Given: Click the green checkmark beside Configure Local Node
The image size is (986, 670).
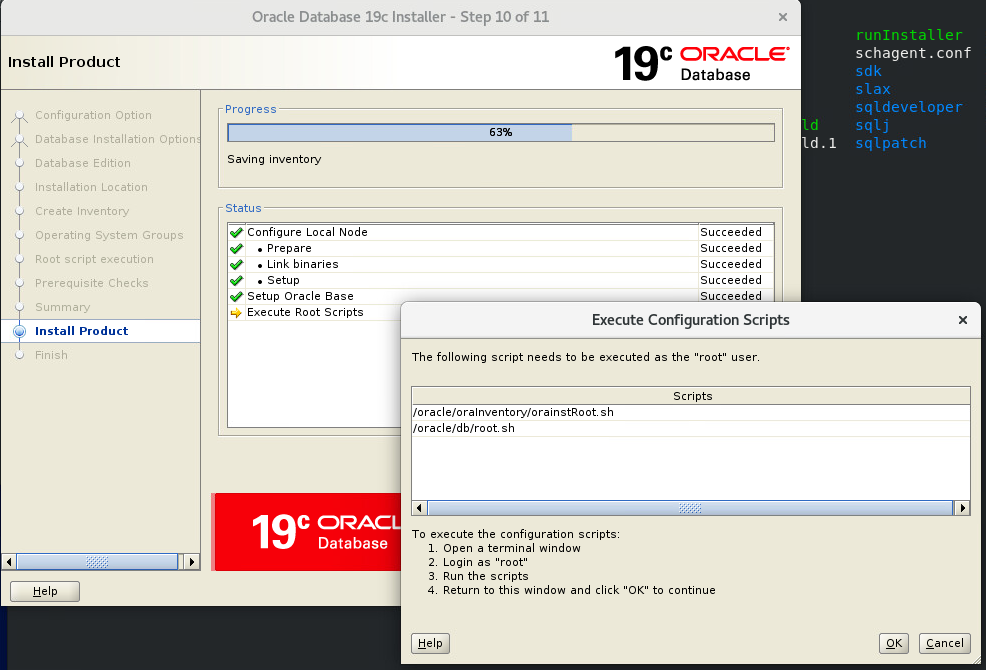Looking at the screenshot, I should (236, 232).
